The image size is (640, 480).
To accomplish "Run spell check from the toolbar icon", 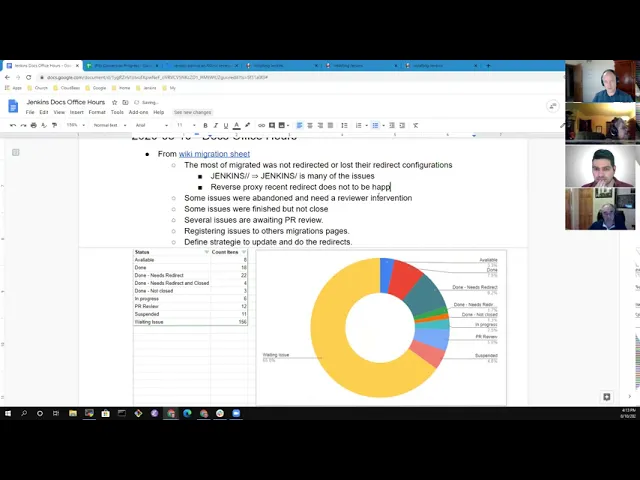I will tap(44, 125).
